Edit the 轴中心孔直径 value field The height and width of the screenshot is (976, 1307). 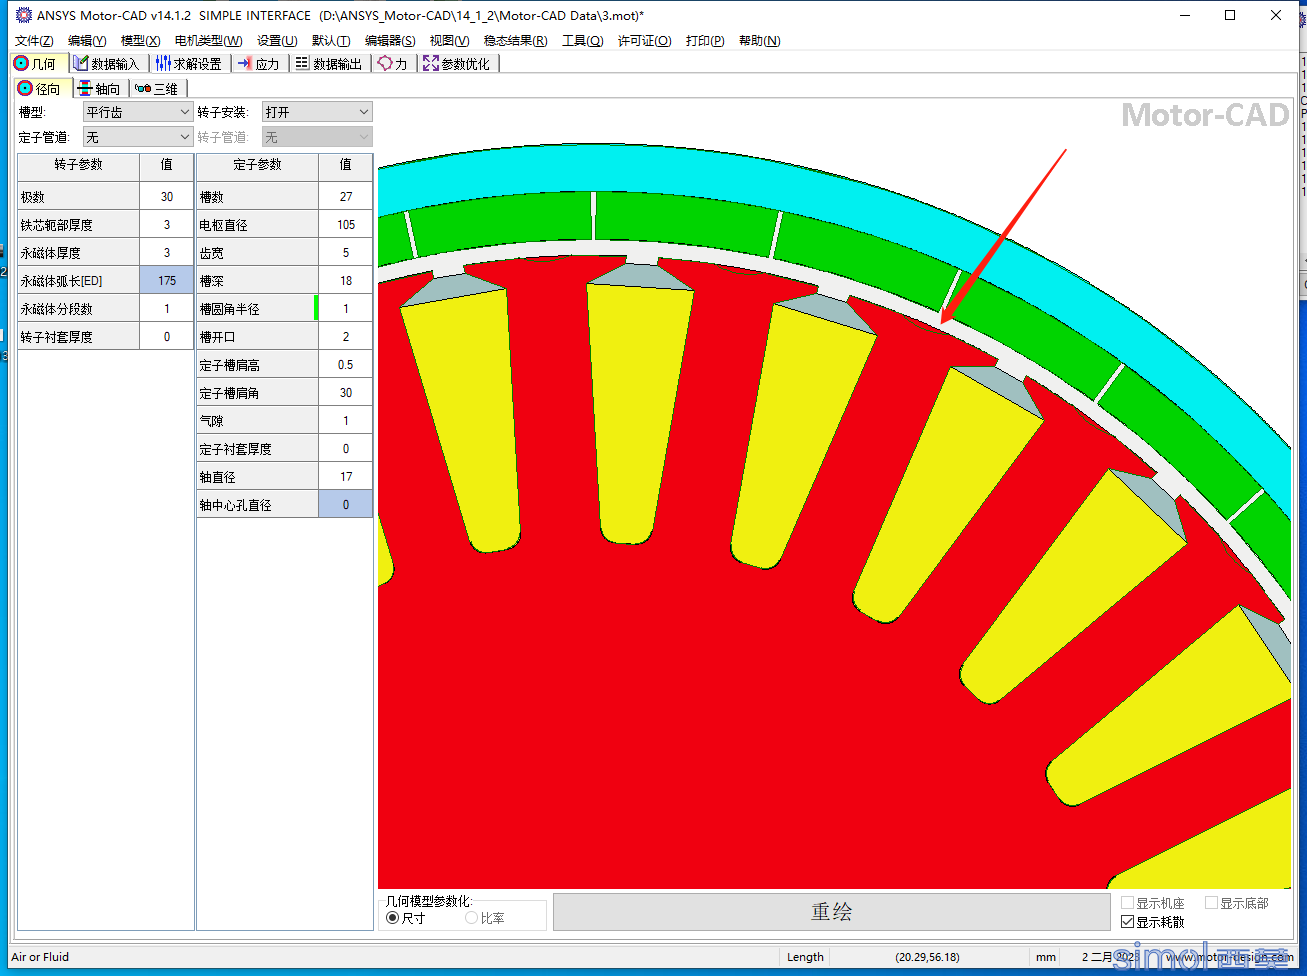point(346,505)
